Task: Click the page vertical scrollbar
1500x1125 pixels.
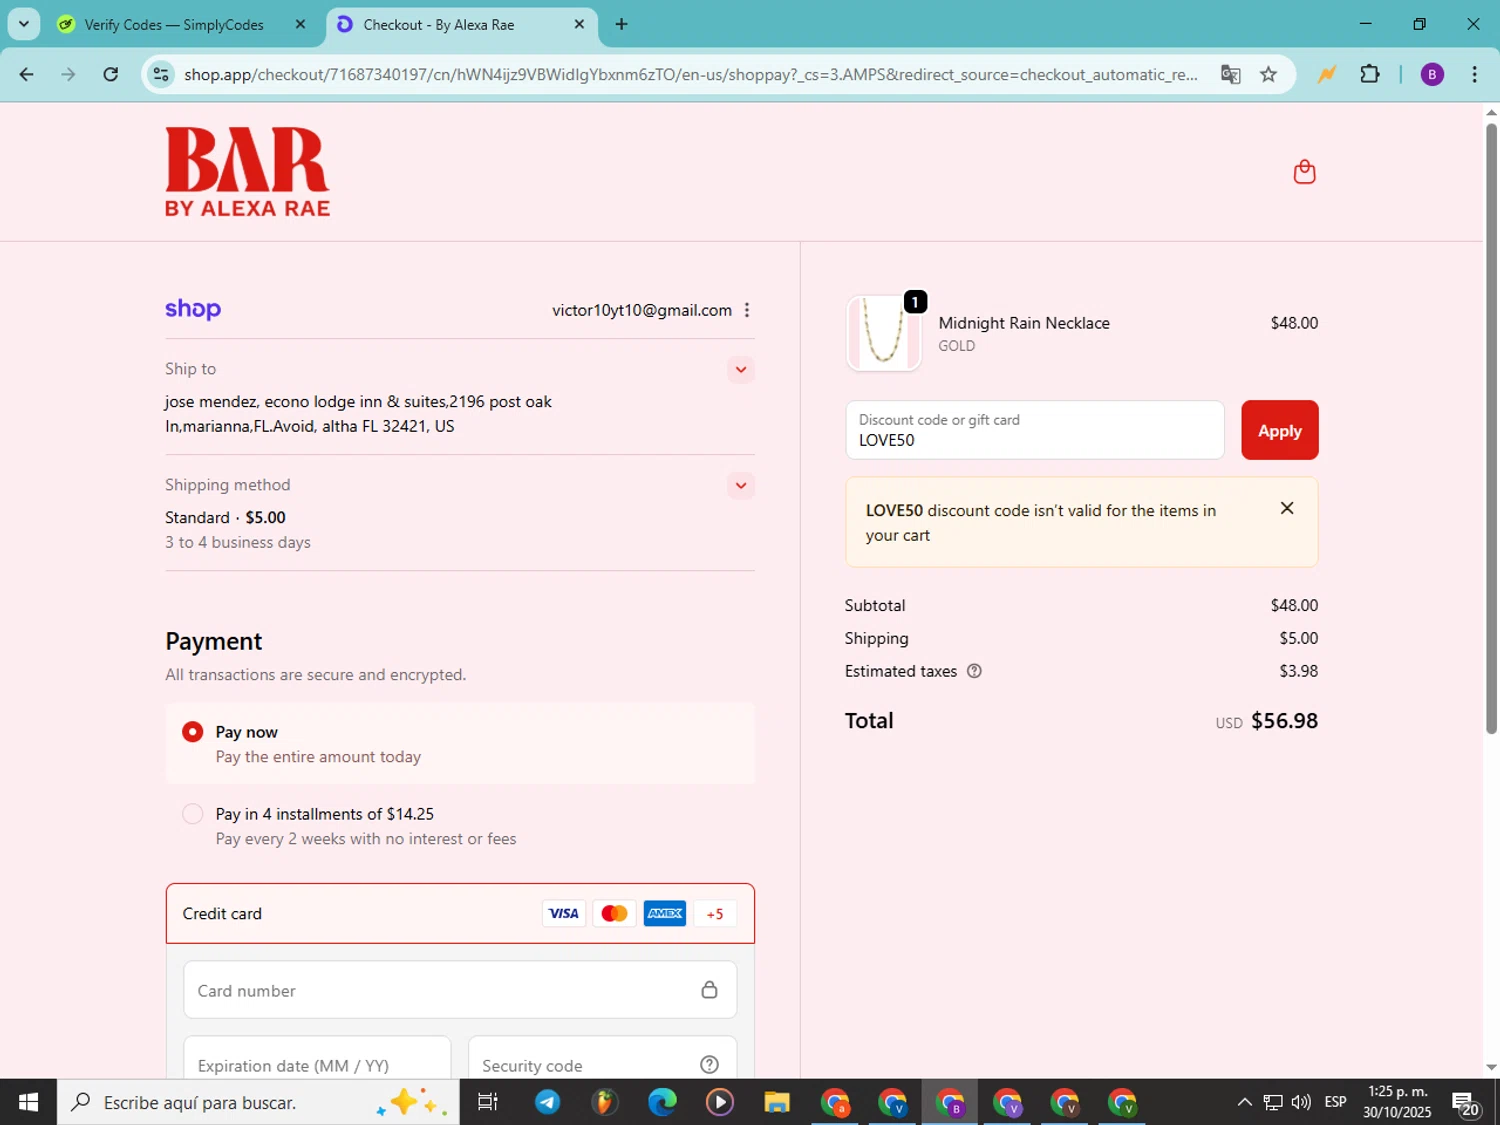Action: (x=1491, y=428)
